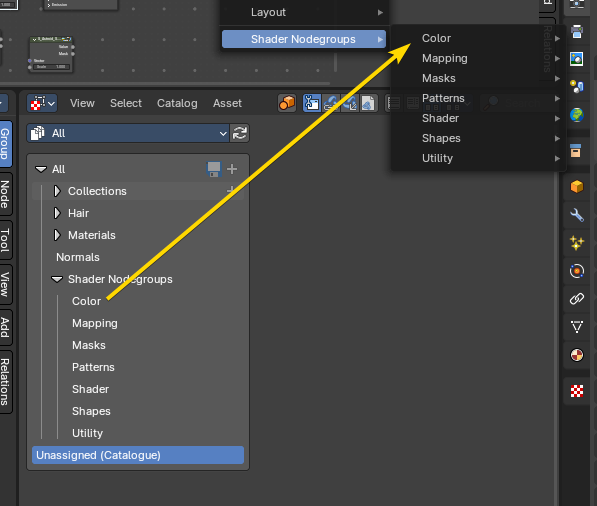Open Shapes submenu in popup menu
Screen dimensions: 597x506
click(x=479, y=138)
